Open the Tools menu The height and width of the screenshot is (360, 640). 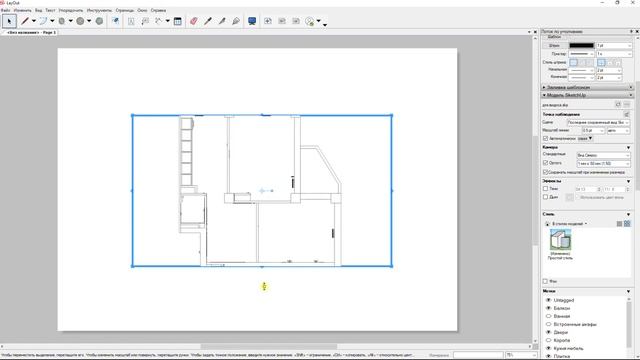pyautogui.click(x=99, y=10)
